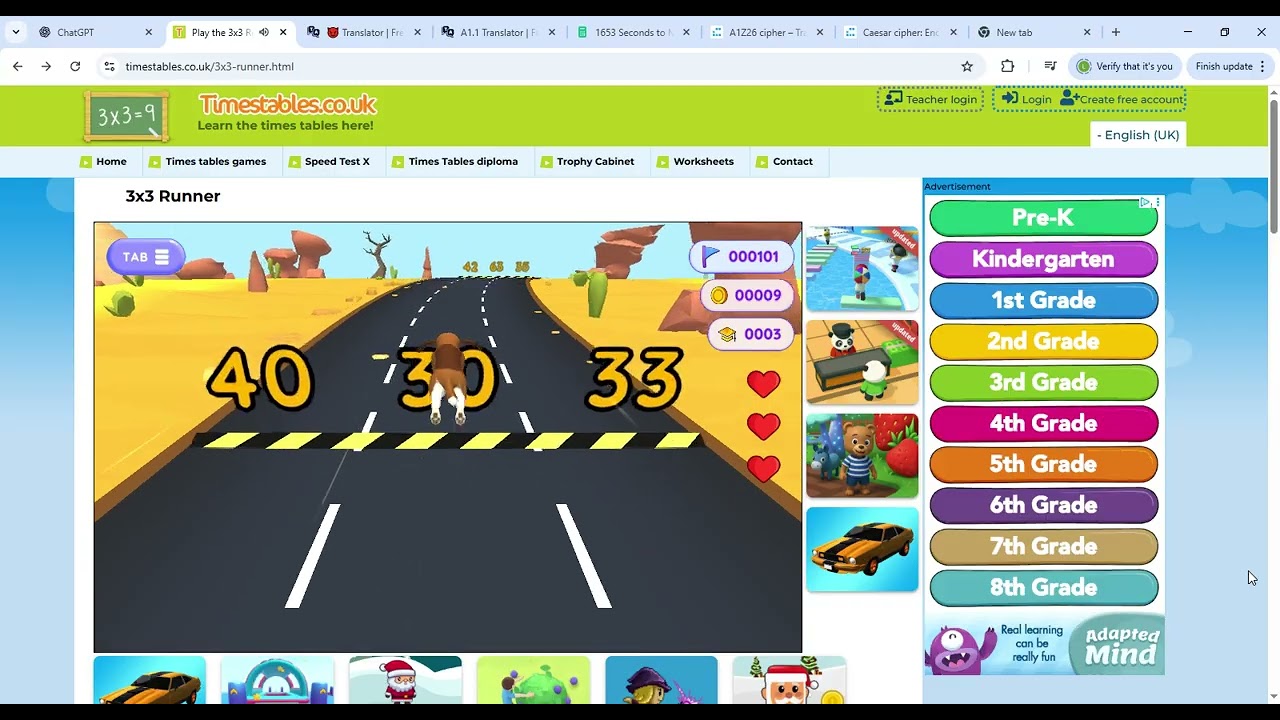The width and height of the screenshot is (1280, 720).
Task: Click the browser forward arrow
Action: [x=46, y=66]
